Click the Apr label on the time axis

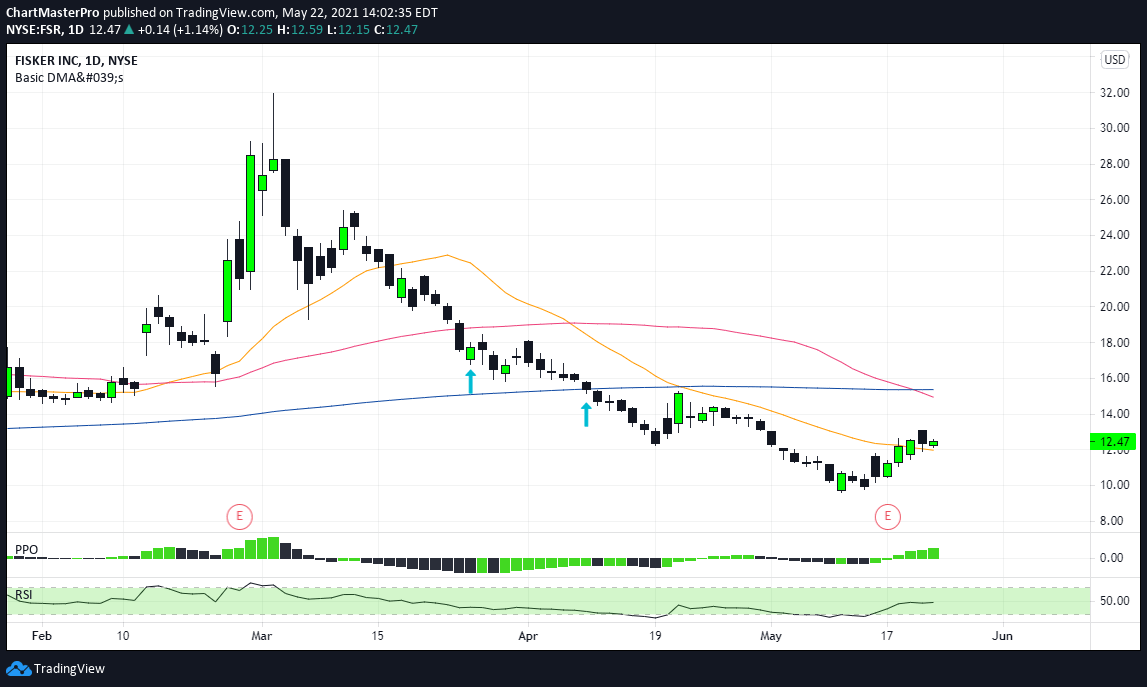(527, 636)
